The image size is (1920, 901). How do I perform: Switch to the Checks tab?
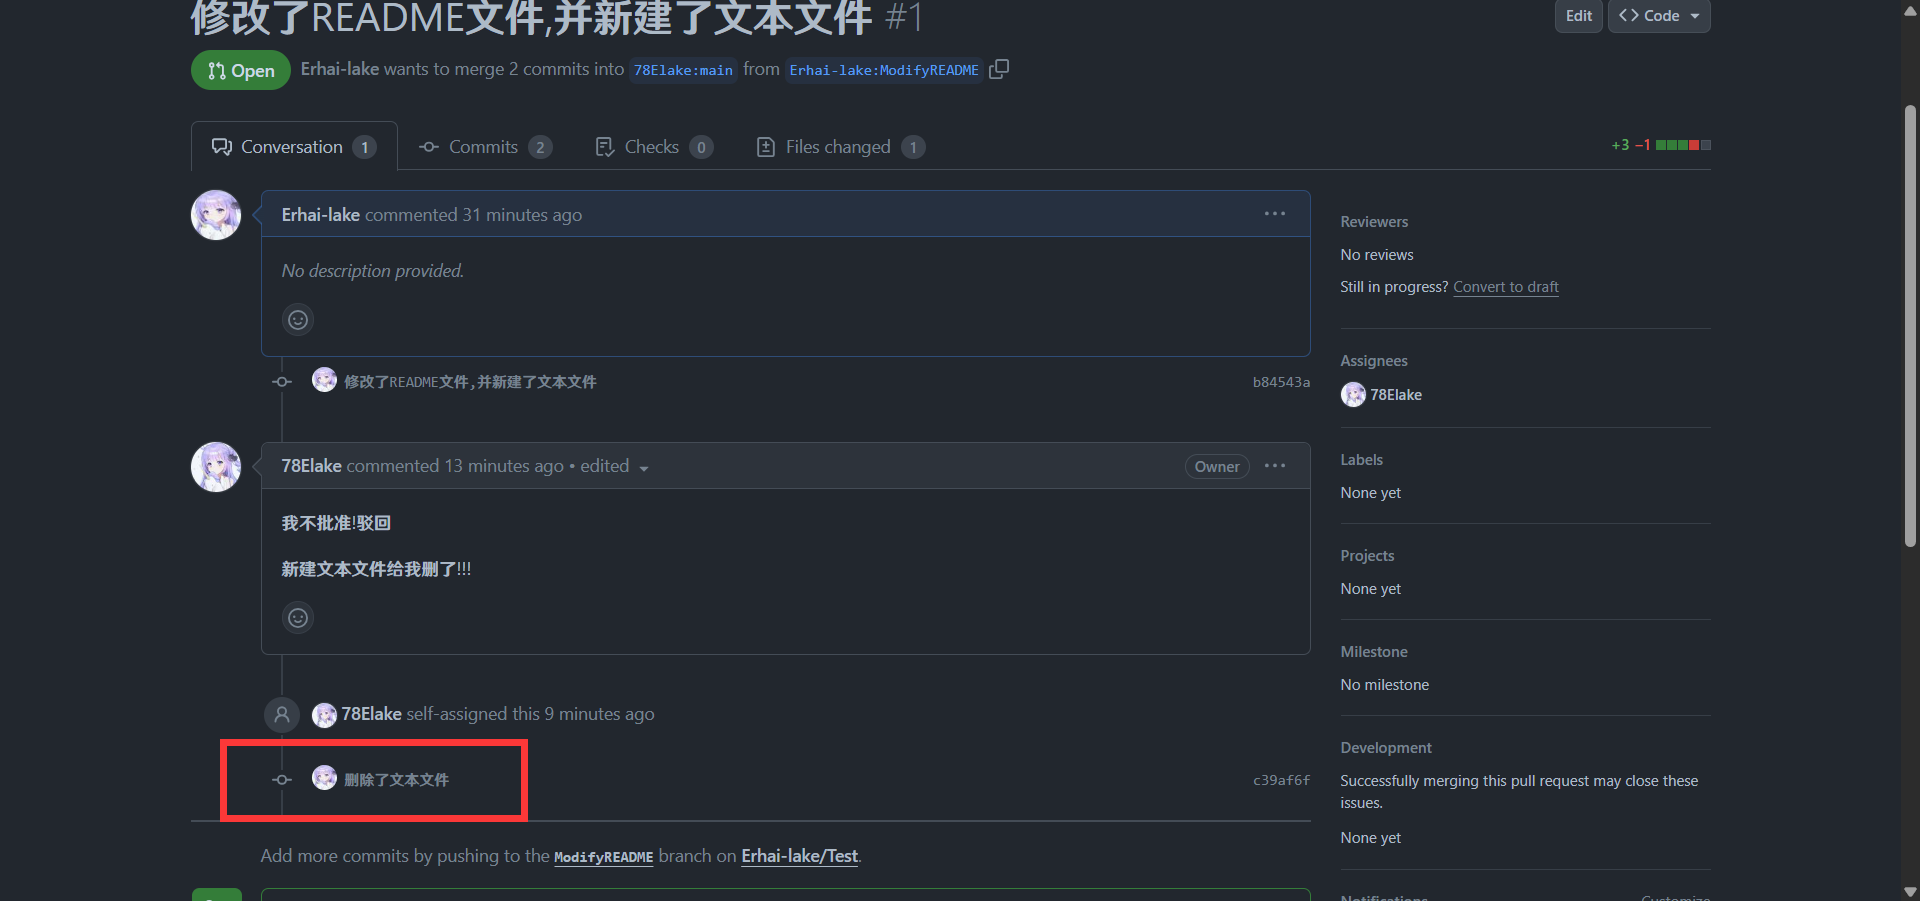[652, 147]
